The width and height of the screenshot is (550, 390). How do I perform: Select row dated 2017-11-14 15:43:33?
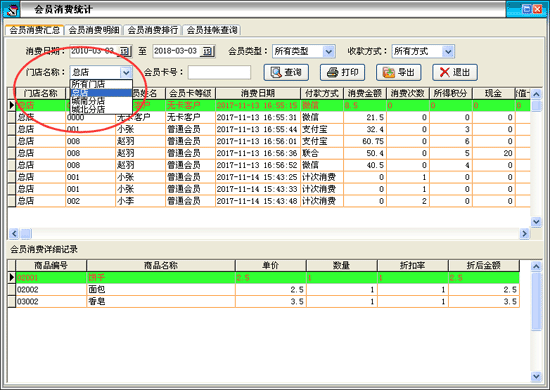(269, 189)
